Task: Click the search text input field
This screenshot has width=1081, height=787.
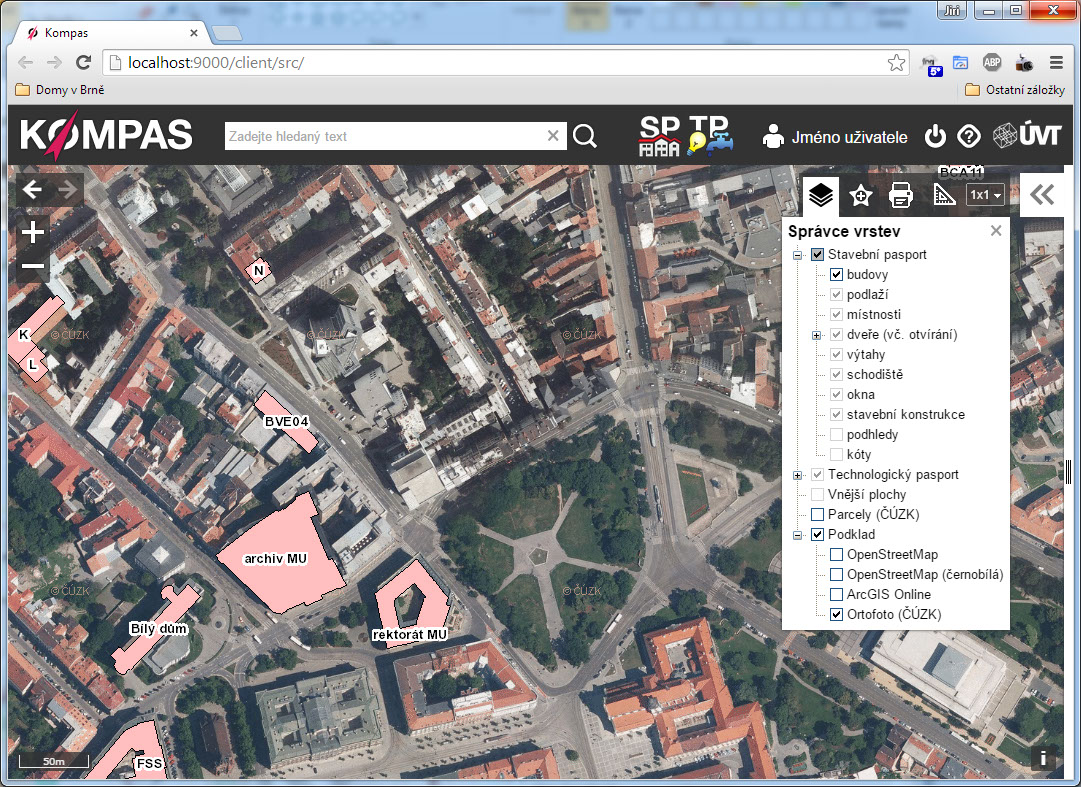Action: point(385,136)
